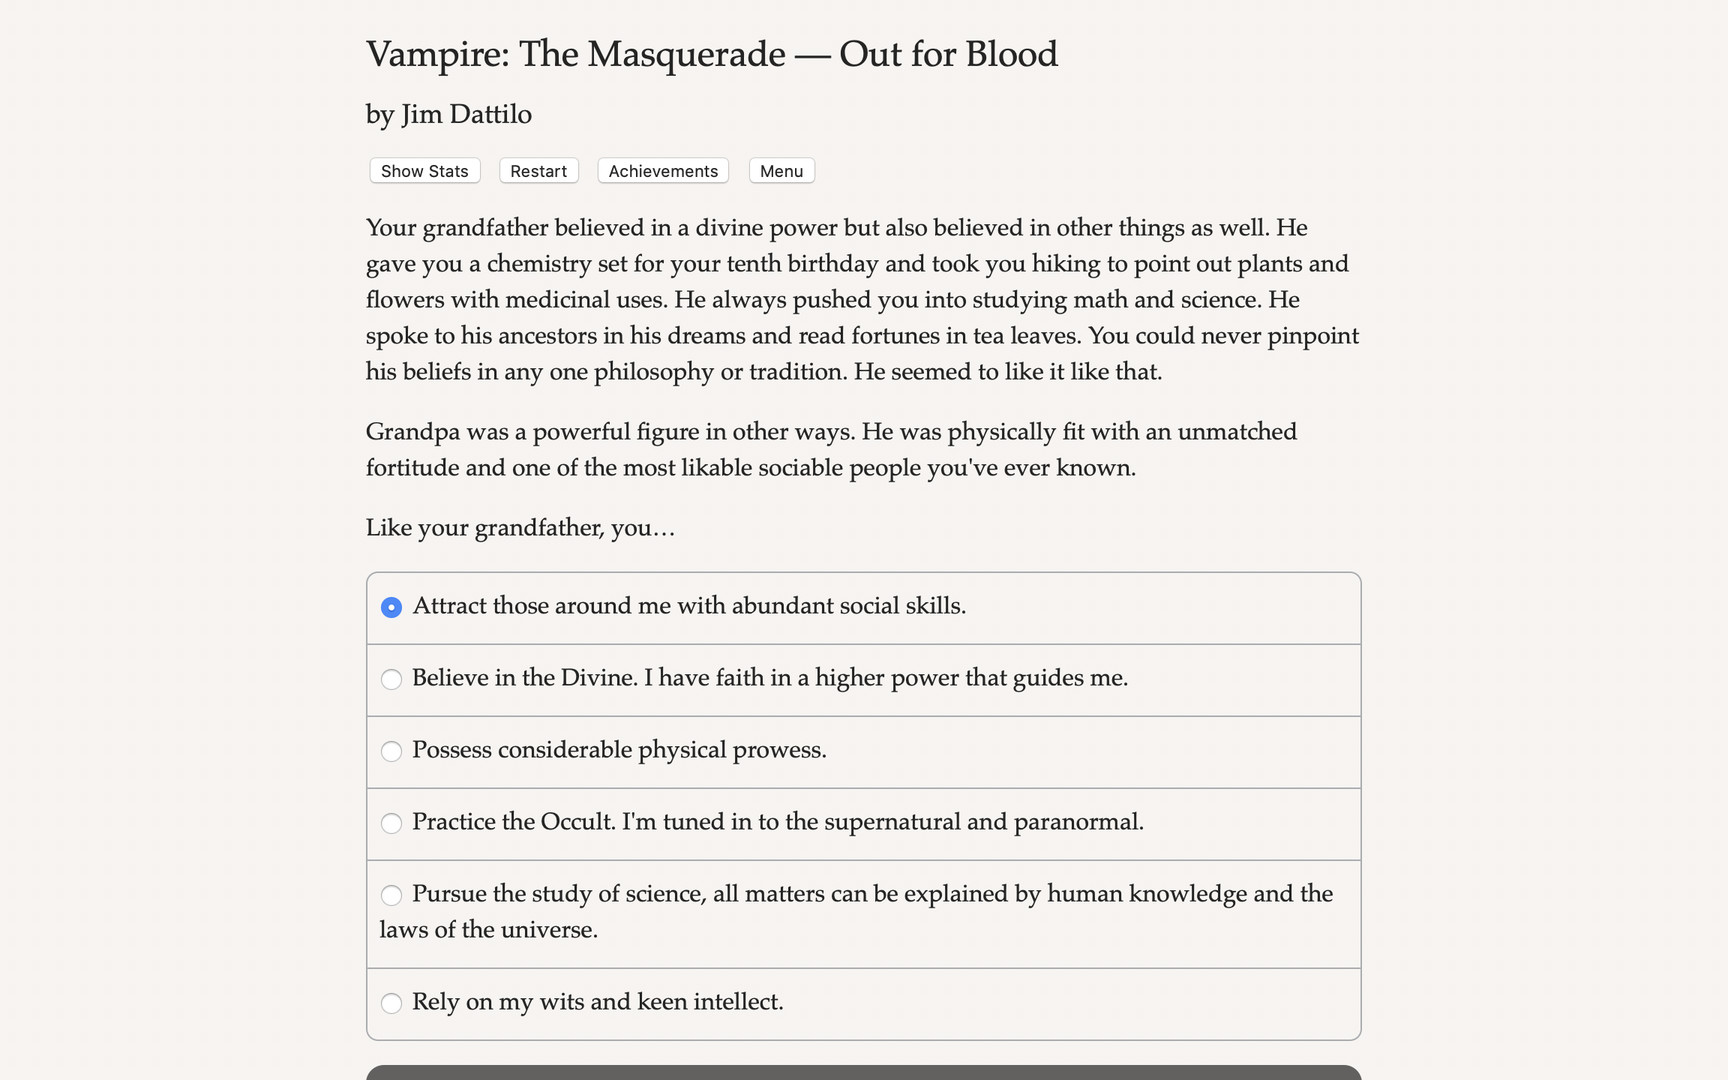1728x1080 pixels.
Task: Pick the "Practice the Occult" option
Action: click(778, 823)
